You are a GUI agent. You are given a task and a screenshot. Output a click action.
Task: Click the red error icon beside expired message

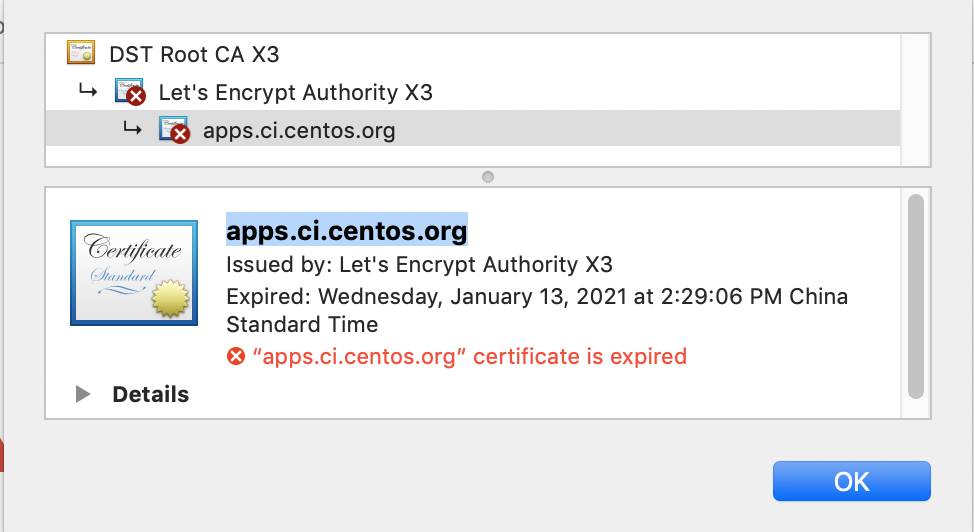pos(235,357)
